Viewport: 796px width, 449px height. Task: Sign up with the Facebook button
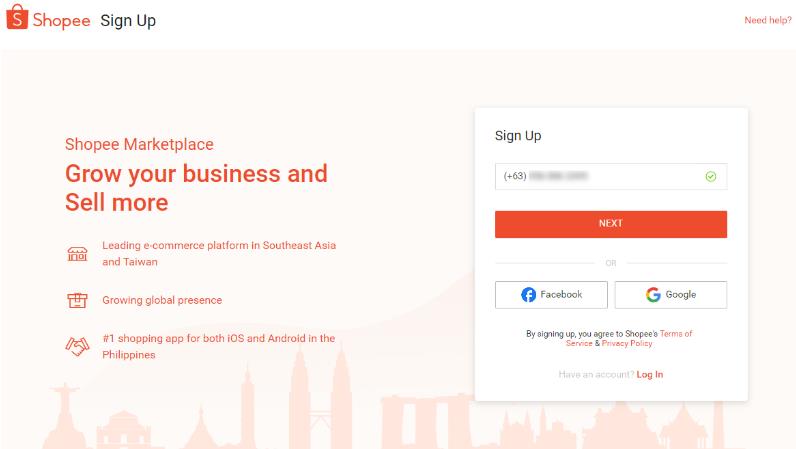551,295
